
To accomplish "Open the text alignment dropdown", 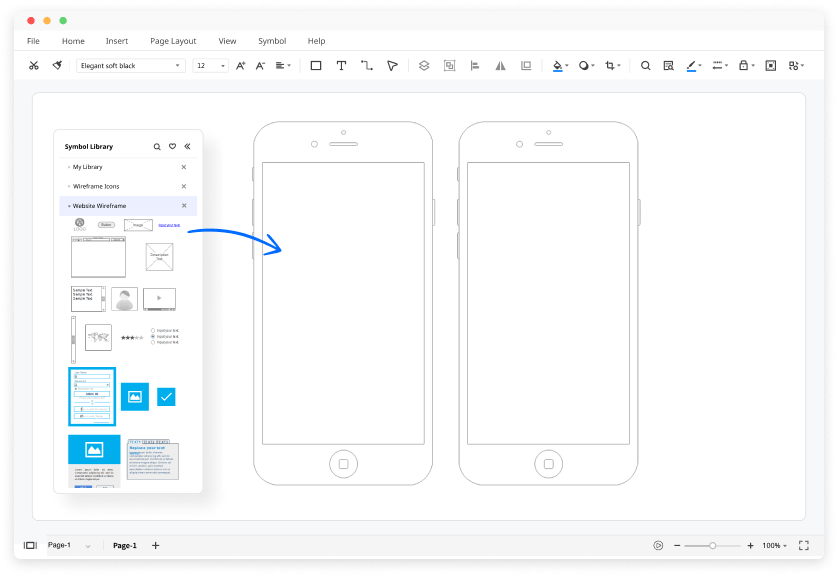I will point(283,65).
